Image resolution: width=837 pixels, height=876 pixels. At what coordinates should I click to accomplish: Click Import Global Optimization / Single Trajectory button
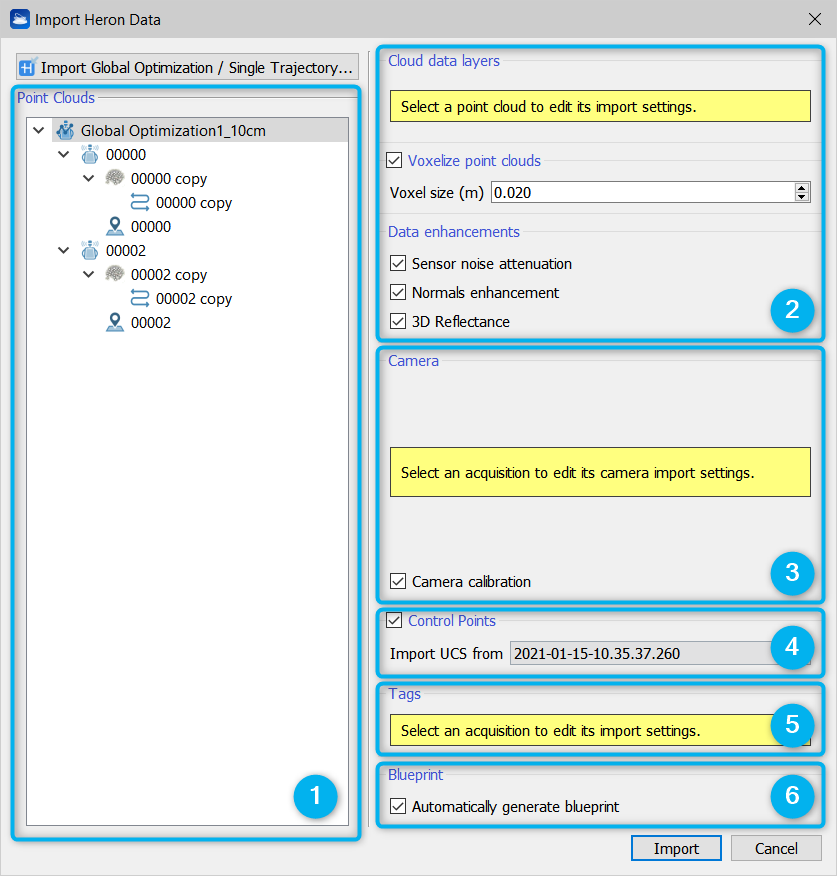point(187,68)
